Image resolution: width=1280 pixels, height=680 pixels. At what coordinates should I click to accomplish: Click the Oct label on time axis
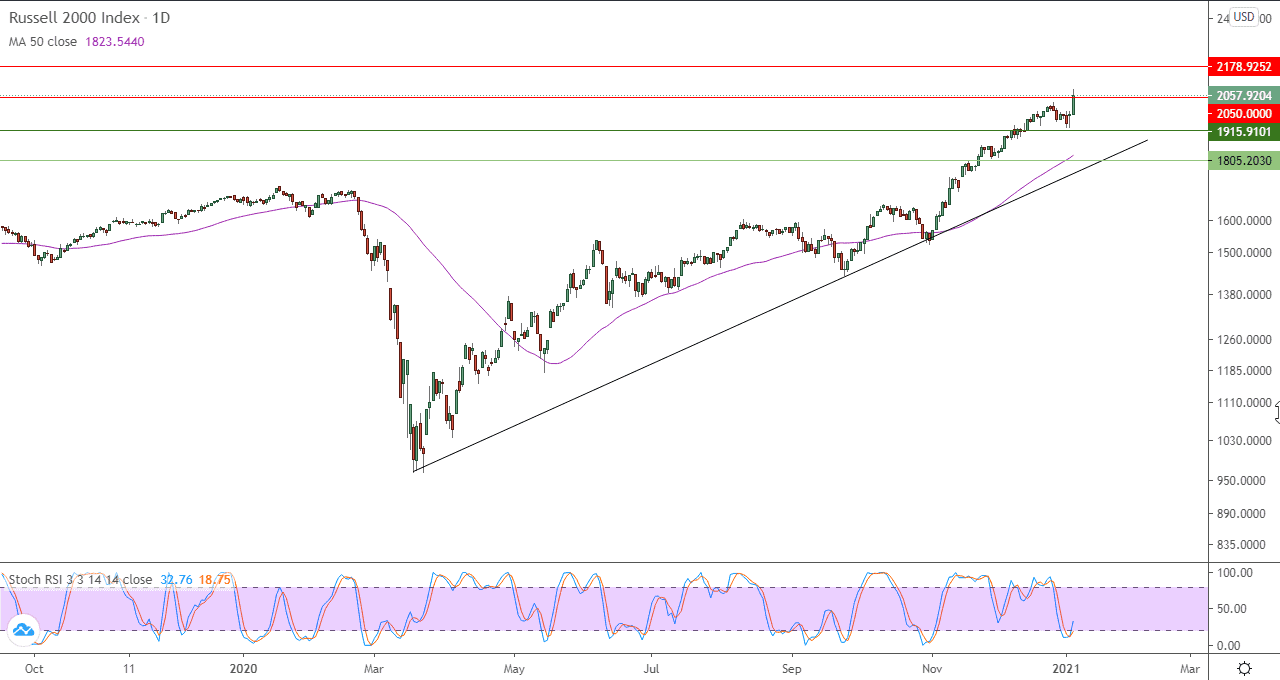pos(33,668)
